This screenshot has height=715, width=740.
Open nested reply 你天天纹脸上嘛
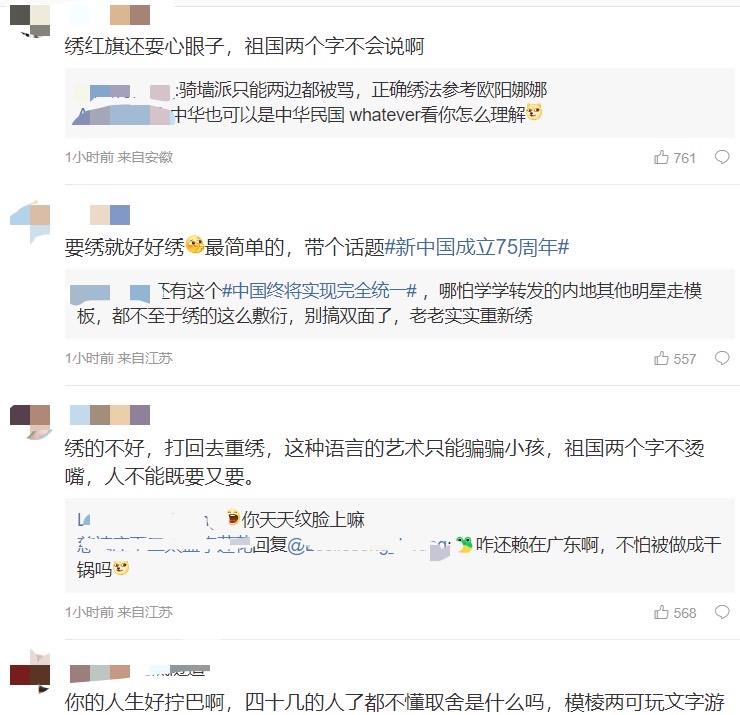click(x=303, y=520)
